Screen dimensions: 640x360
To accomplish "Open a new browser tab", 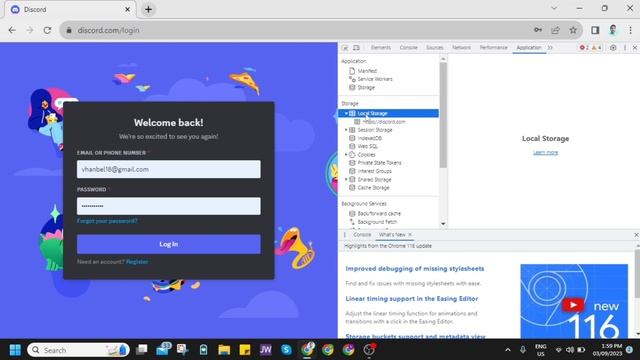I will pyautogui.click(x=149, y=9).
